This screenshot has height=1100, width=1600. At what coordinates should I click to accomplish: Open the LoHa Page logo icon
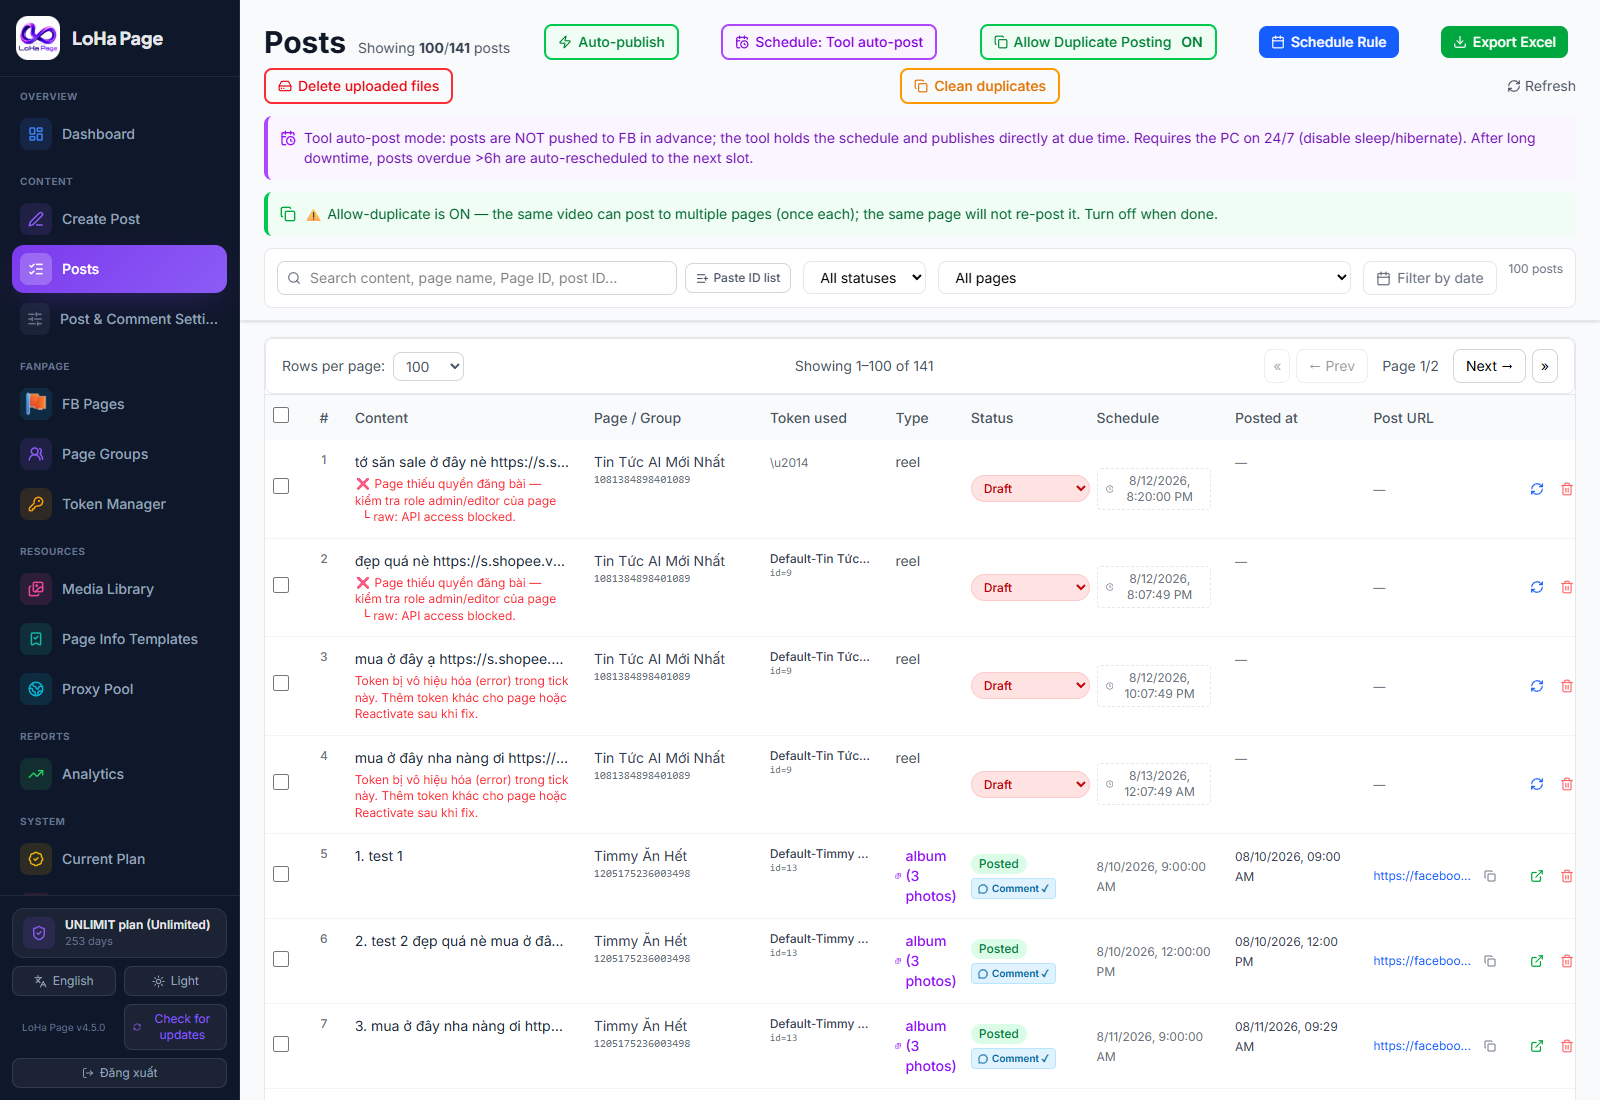coord(38,38)
